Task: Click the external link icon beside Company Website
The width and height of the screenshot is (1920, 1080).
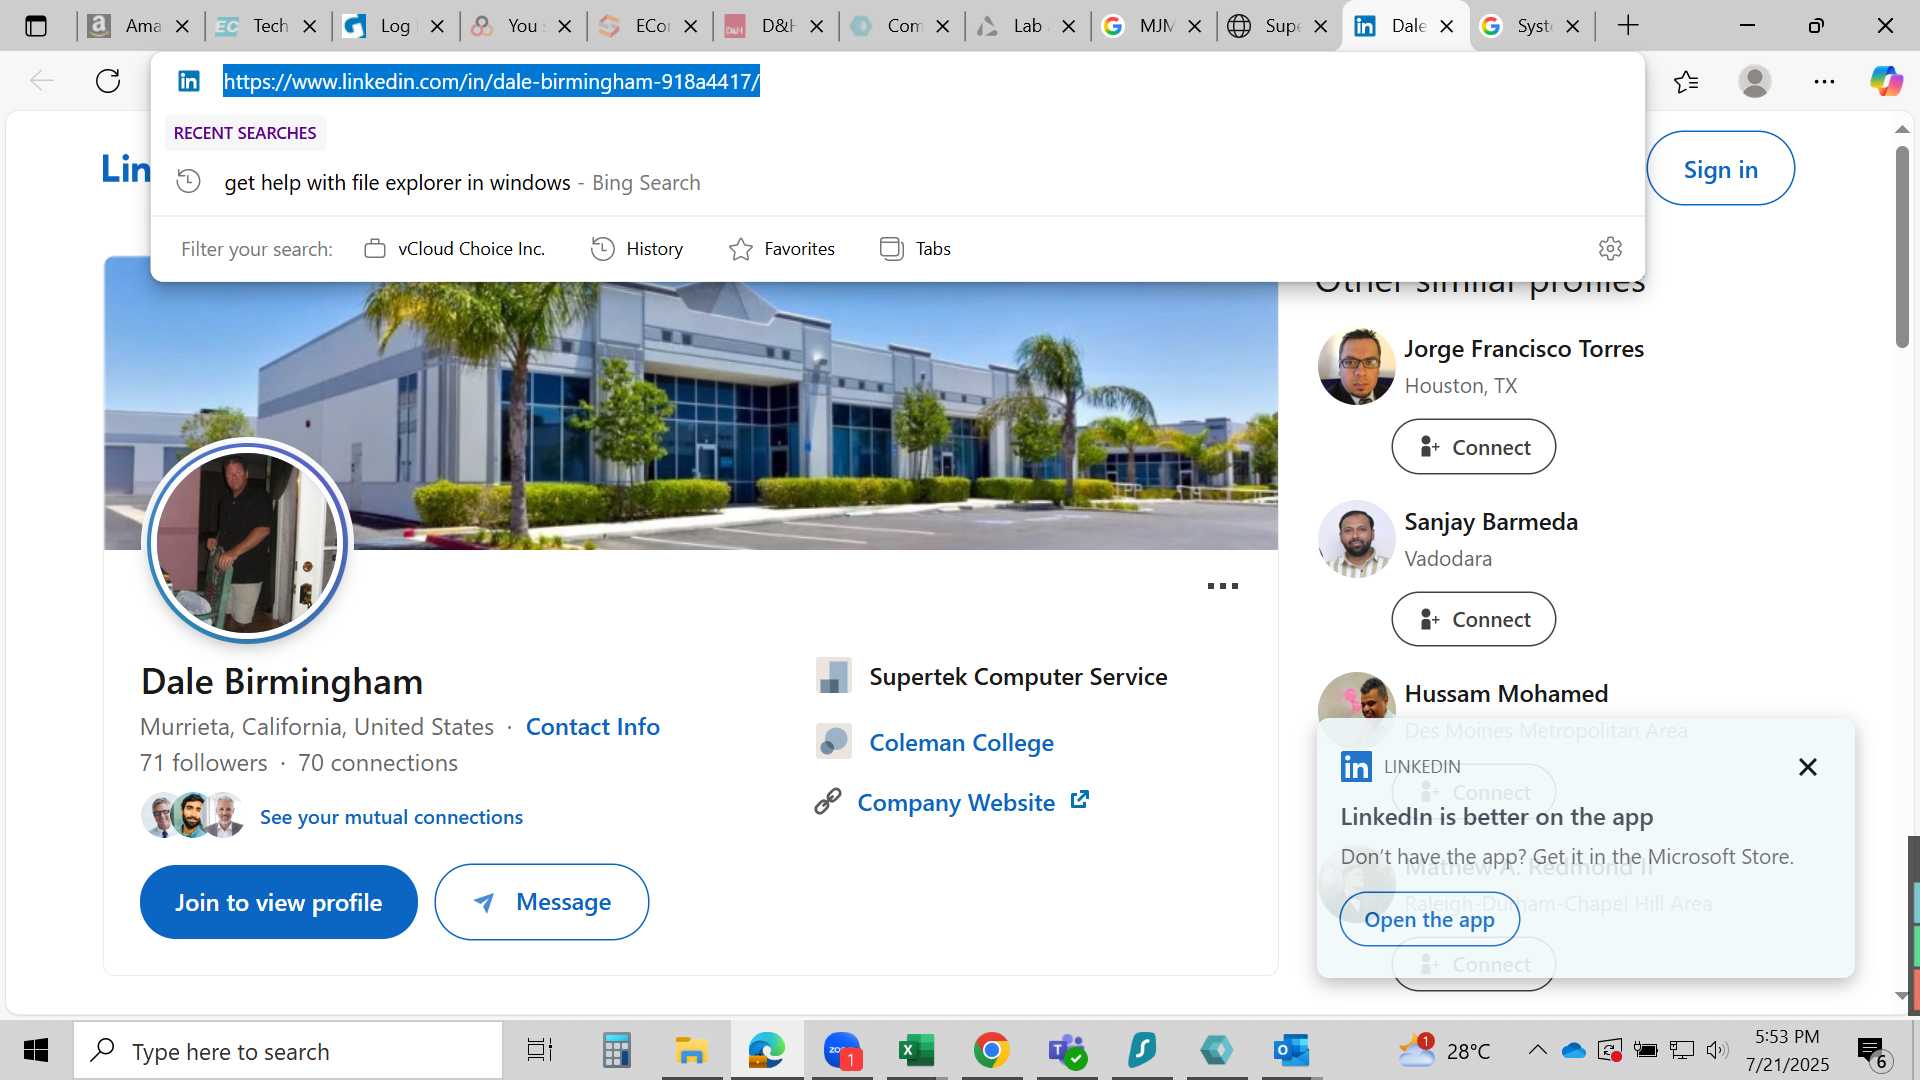Action: click(1080, 800)
